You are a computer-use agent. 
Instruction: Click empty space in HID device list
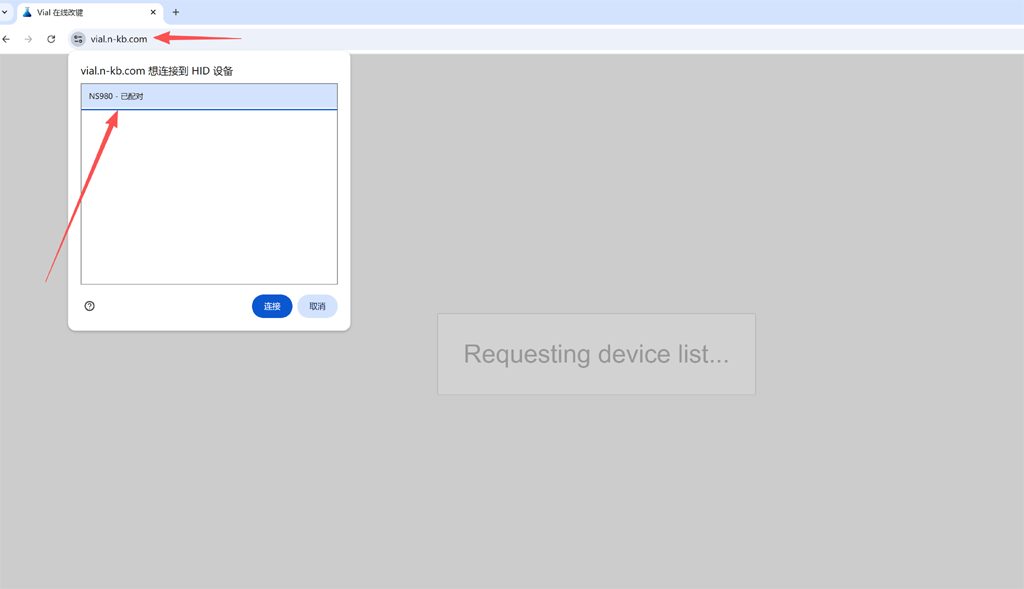coord(208,200)
